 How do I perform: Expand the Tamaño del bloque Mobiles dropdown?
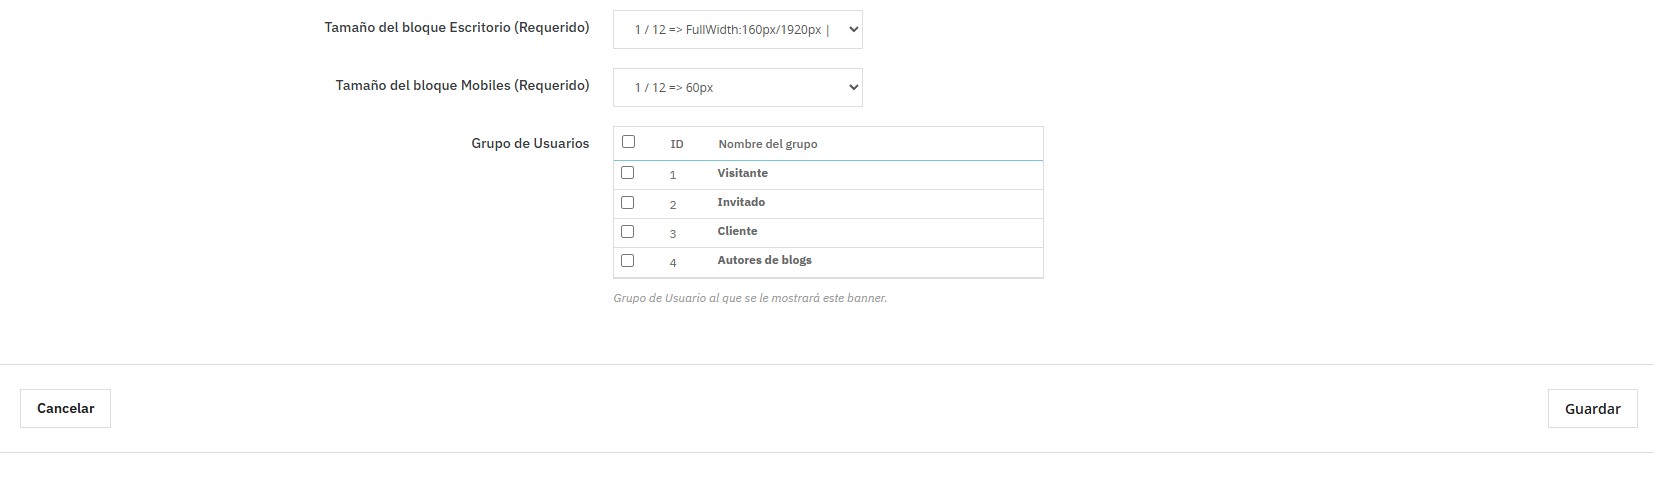pyautogui.click(x=737, y=87)
